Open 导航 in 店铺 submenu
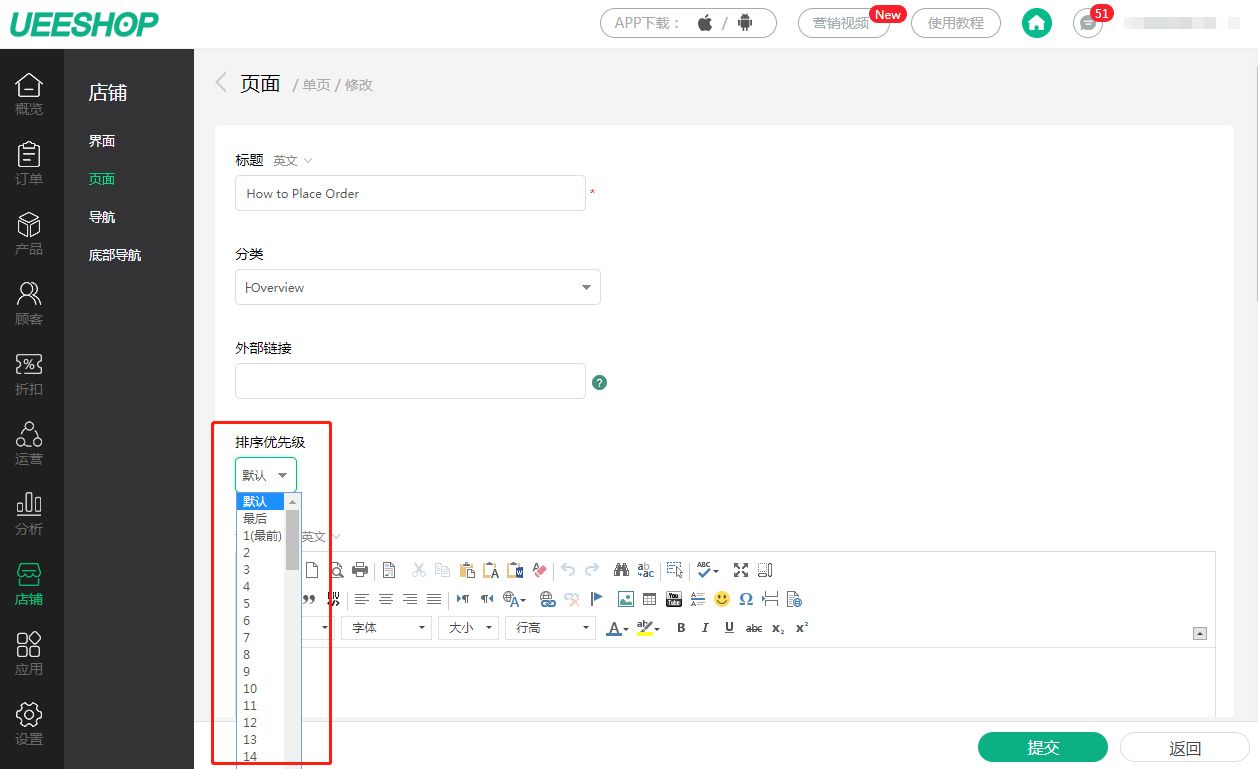 (102, 217)
